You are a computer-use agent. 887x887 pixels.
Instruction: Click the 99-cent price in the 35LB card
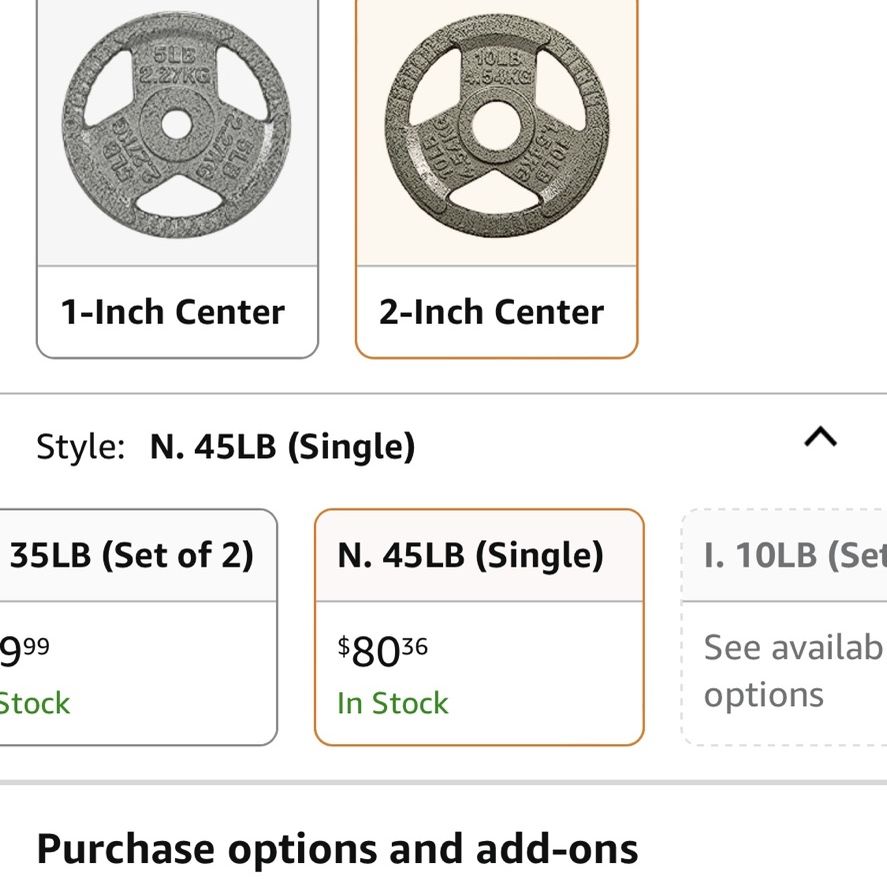(x=24, y=651)
